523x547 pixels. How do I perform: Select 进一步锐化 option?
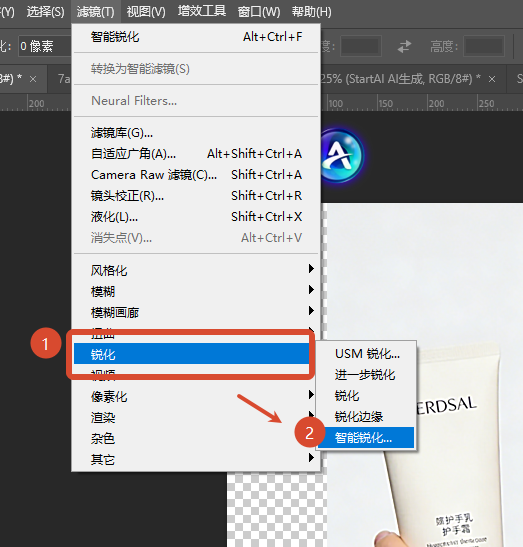[366, 375]
